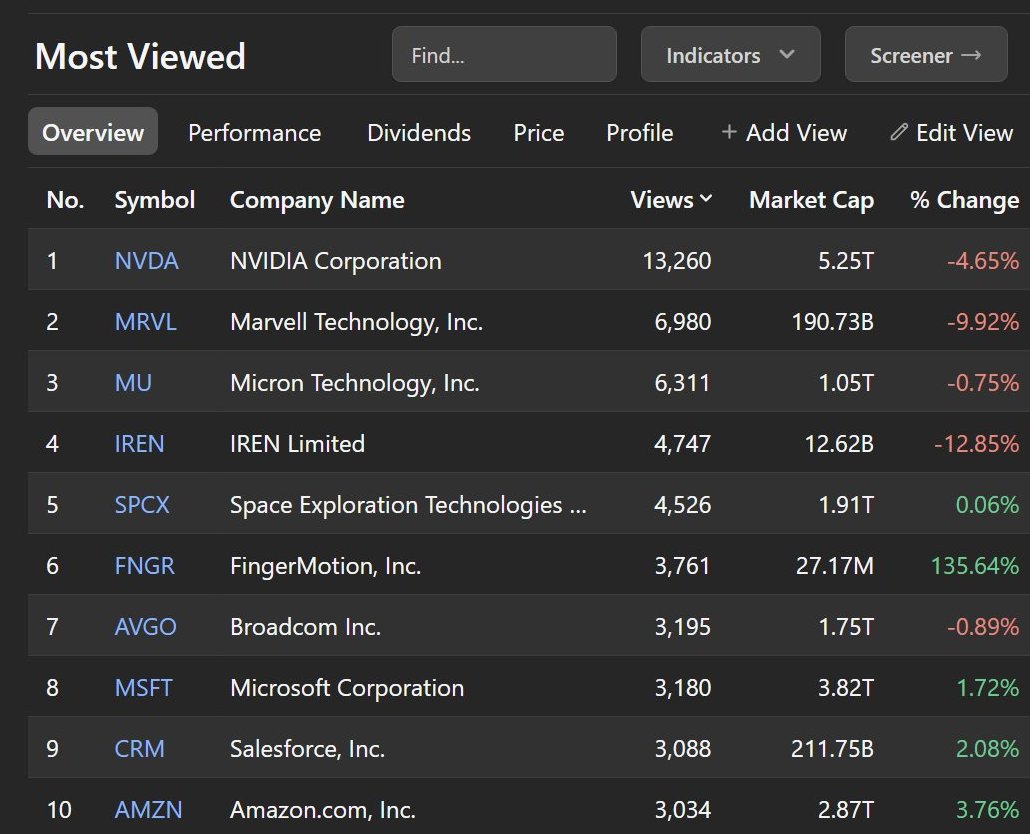The image size is (1030, 834).
Task: Click the Find search field
Action: (x=504, y=55)
